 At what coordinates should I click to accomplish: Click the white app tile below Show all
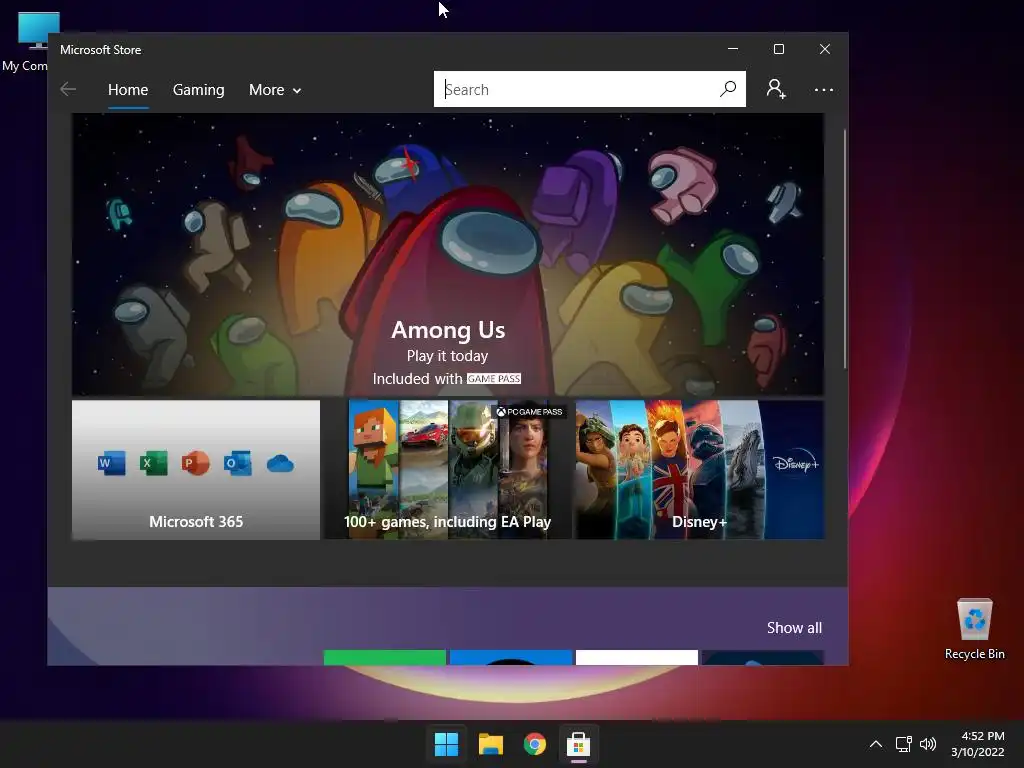click(637, 658)
